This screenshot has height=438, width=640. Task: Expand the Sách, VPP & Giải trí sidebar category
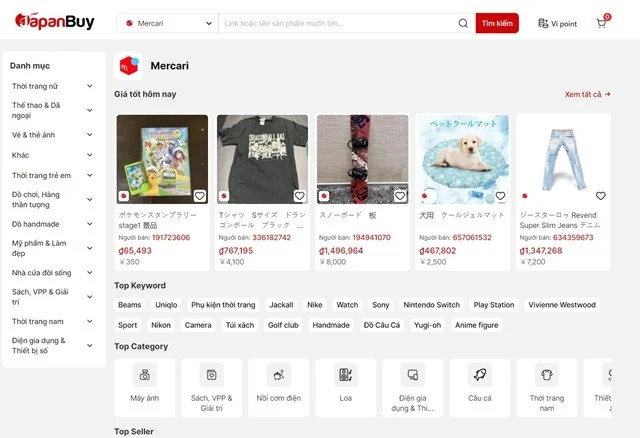[90, 297]
